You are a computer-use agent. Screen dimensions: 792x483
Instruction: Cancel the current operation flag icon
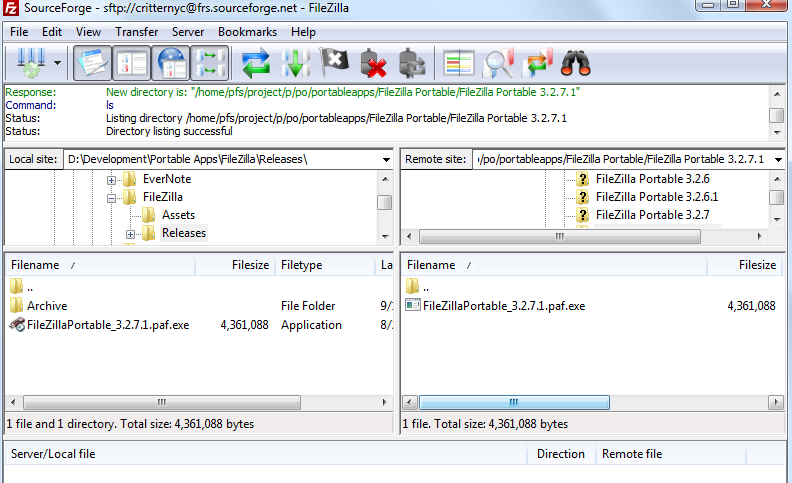(334, 63)
